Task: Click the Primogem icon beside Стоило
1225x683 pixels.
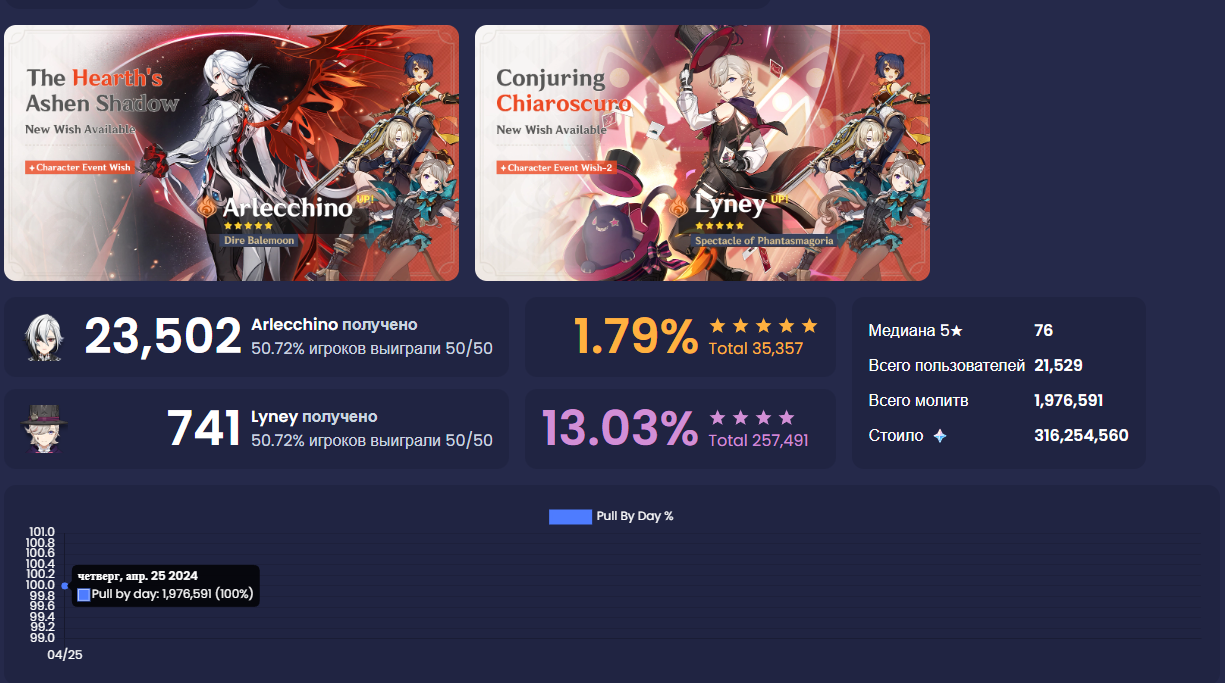Action: click(x=939, y=436)
